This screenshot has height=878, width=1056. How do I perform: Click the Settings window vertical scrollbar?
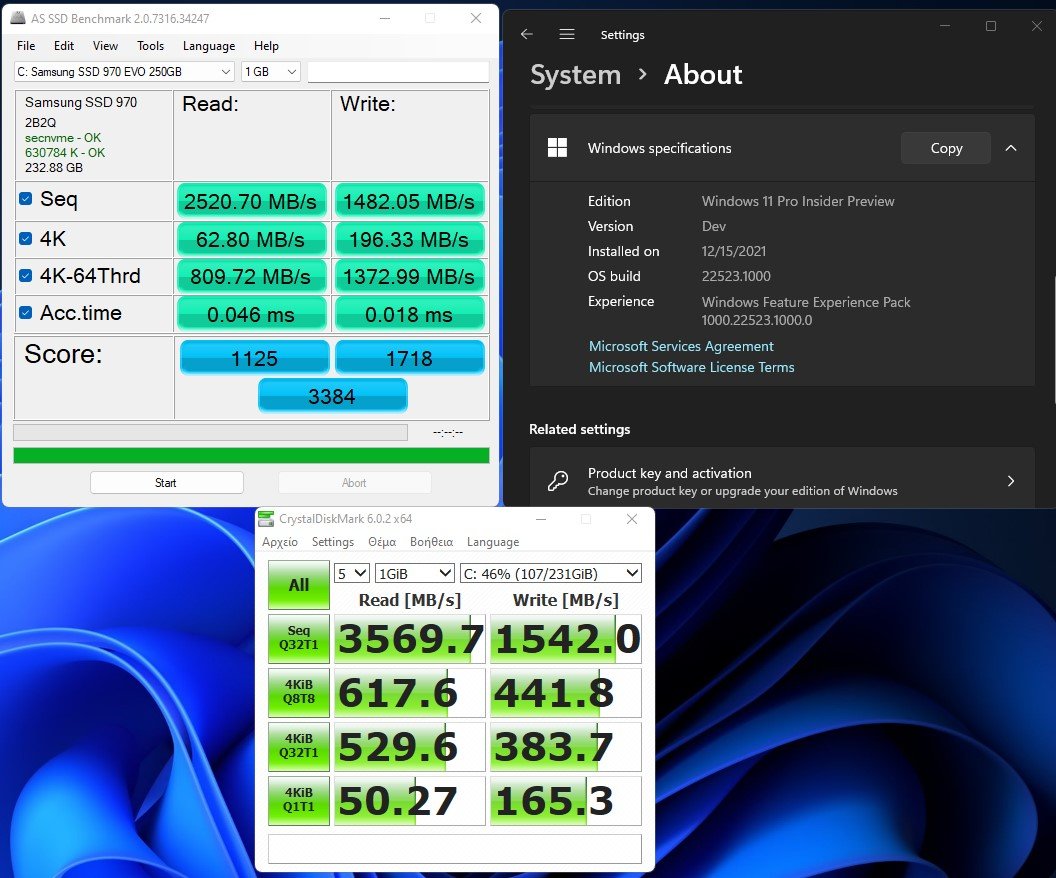(x=1053, y=339)
